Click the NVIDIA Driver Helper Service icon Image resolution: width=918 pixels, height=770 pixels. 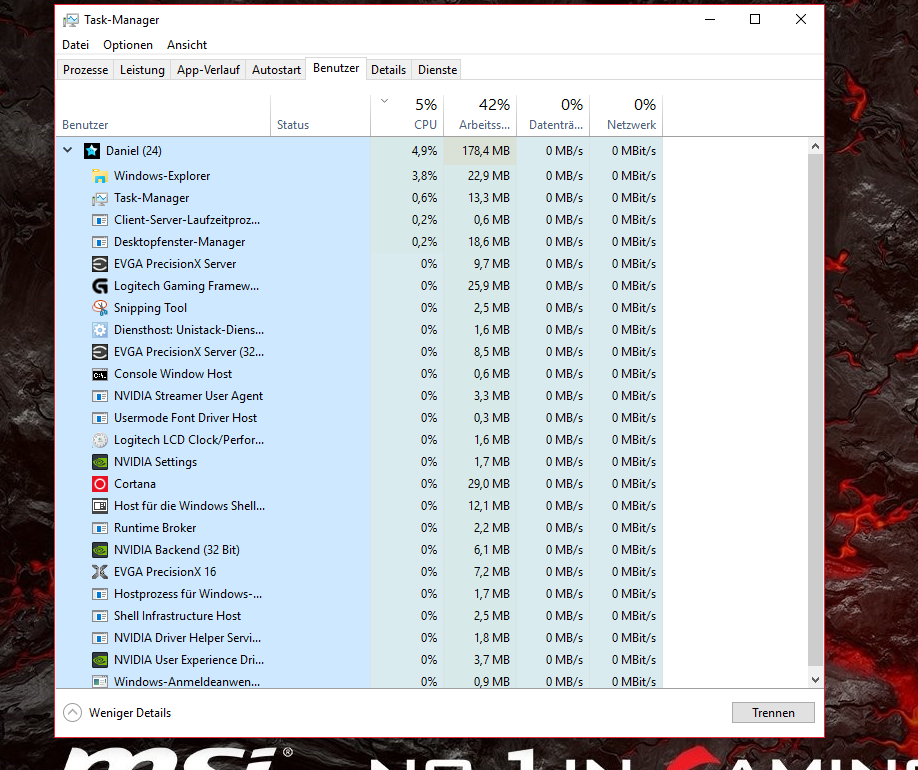(x=100, y=638)
